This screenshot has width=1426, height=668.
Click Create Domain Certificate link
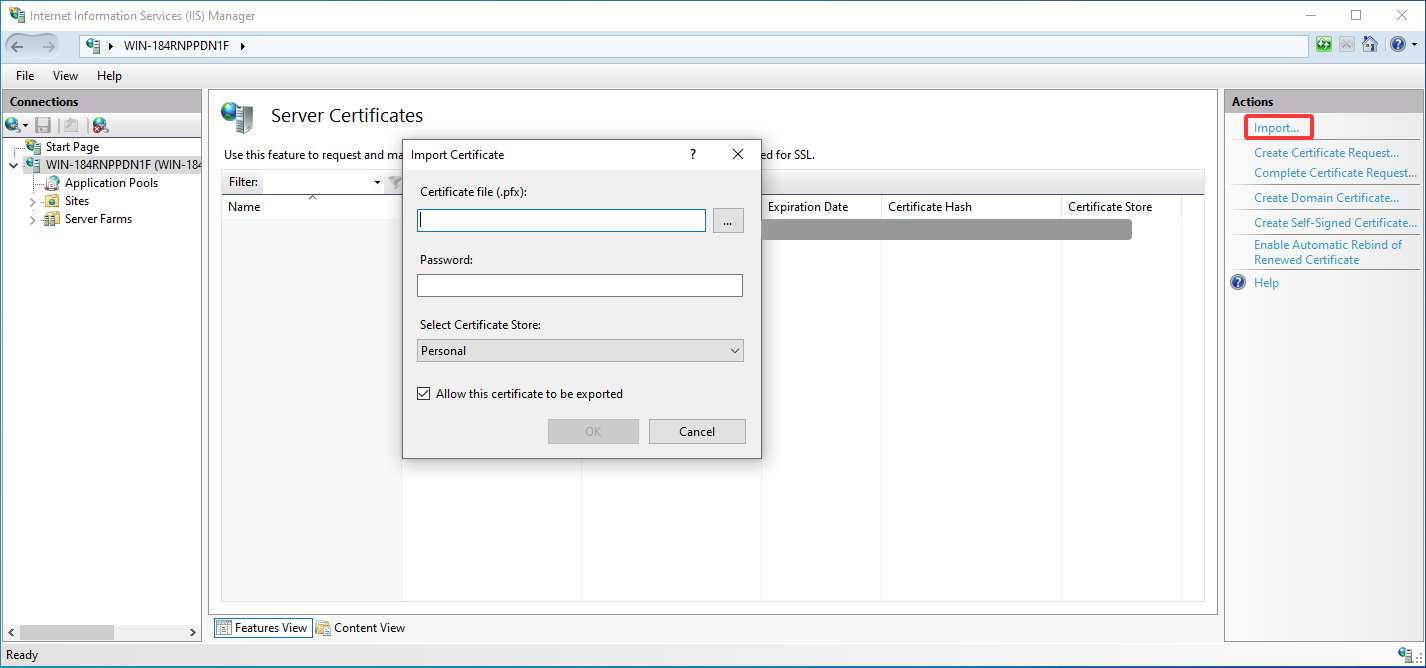[x=1326, y=198]
